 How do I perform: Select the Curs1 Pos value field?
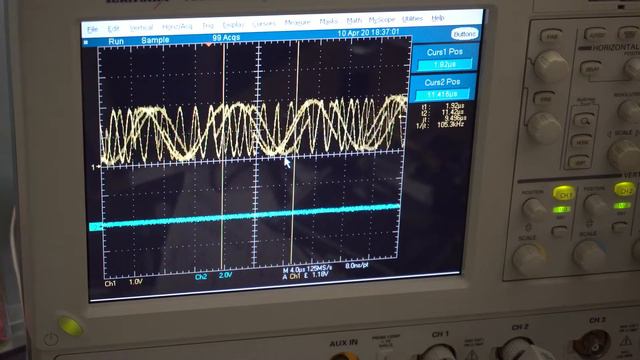(x=444, y=64)
